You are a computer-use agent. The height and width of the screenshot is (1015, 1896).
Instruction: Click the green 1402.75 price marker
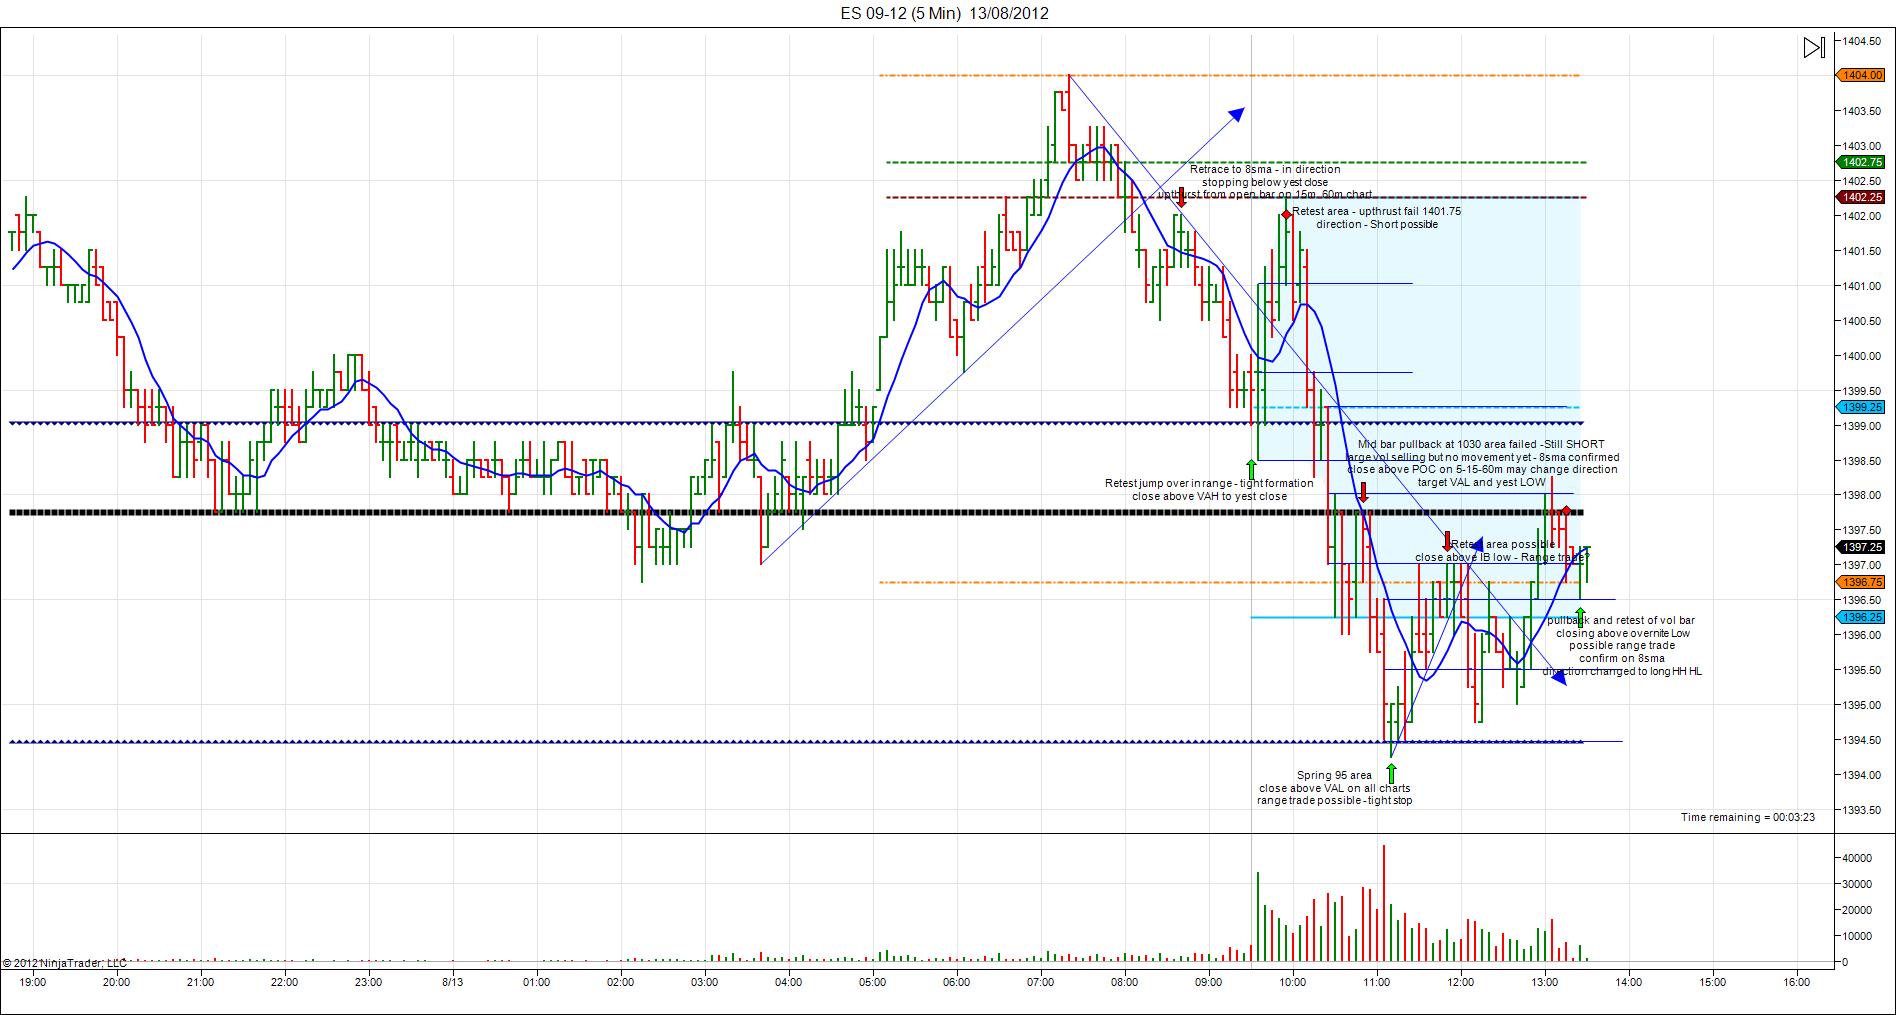[1861, 162]
